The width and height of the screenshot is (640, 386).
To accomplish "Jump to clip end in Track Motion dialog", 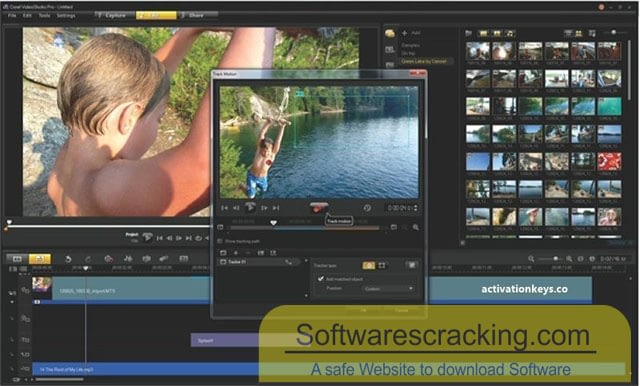I will tap(276, 208).
